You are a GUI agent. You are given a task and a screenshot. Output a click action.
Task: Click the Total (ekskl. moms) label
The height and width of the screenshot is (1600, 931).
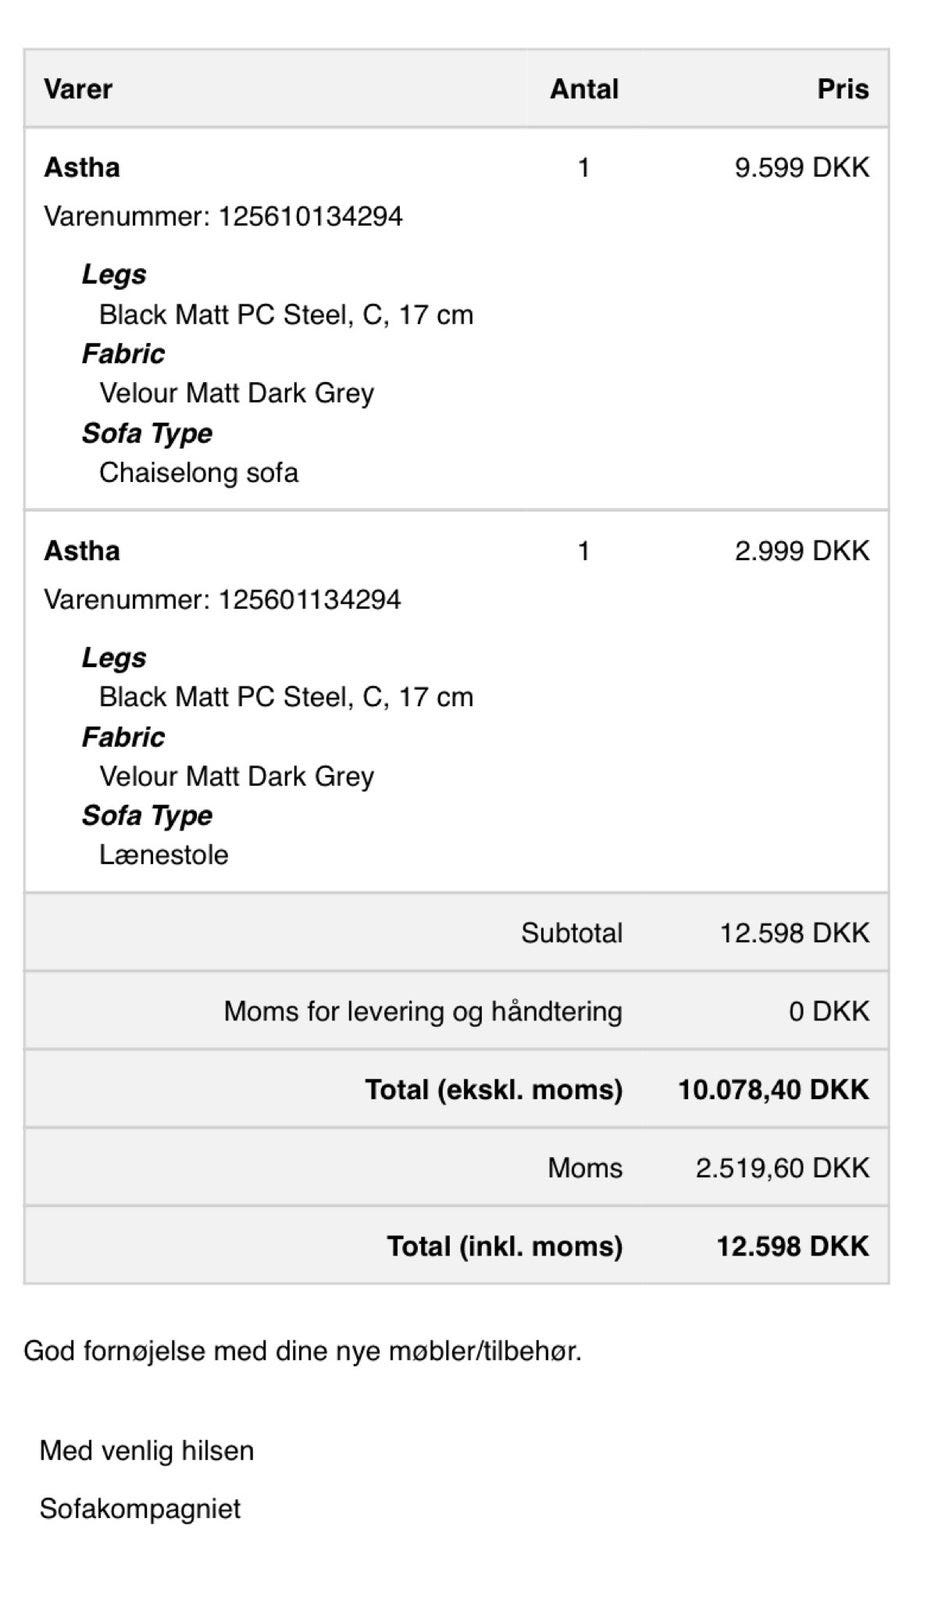[493, 1089]
